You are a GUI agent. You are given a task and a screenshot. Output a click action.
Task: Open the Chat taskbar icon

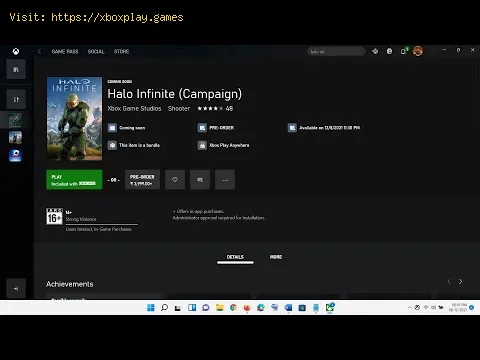[206, 307]
